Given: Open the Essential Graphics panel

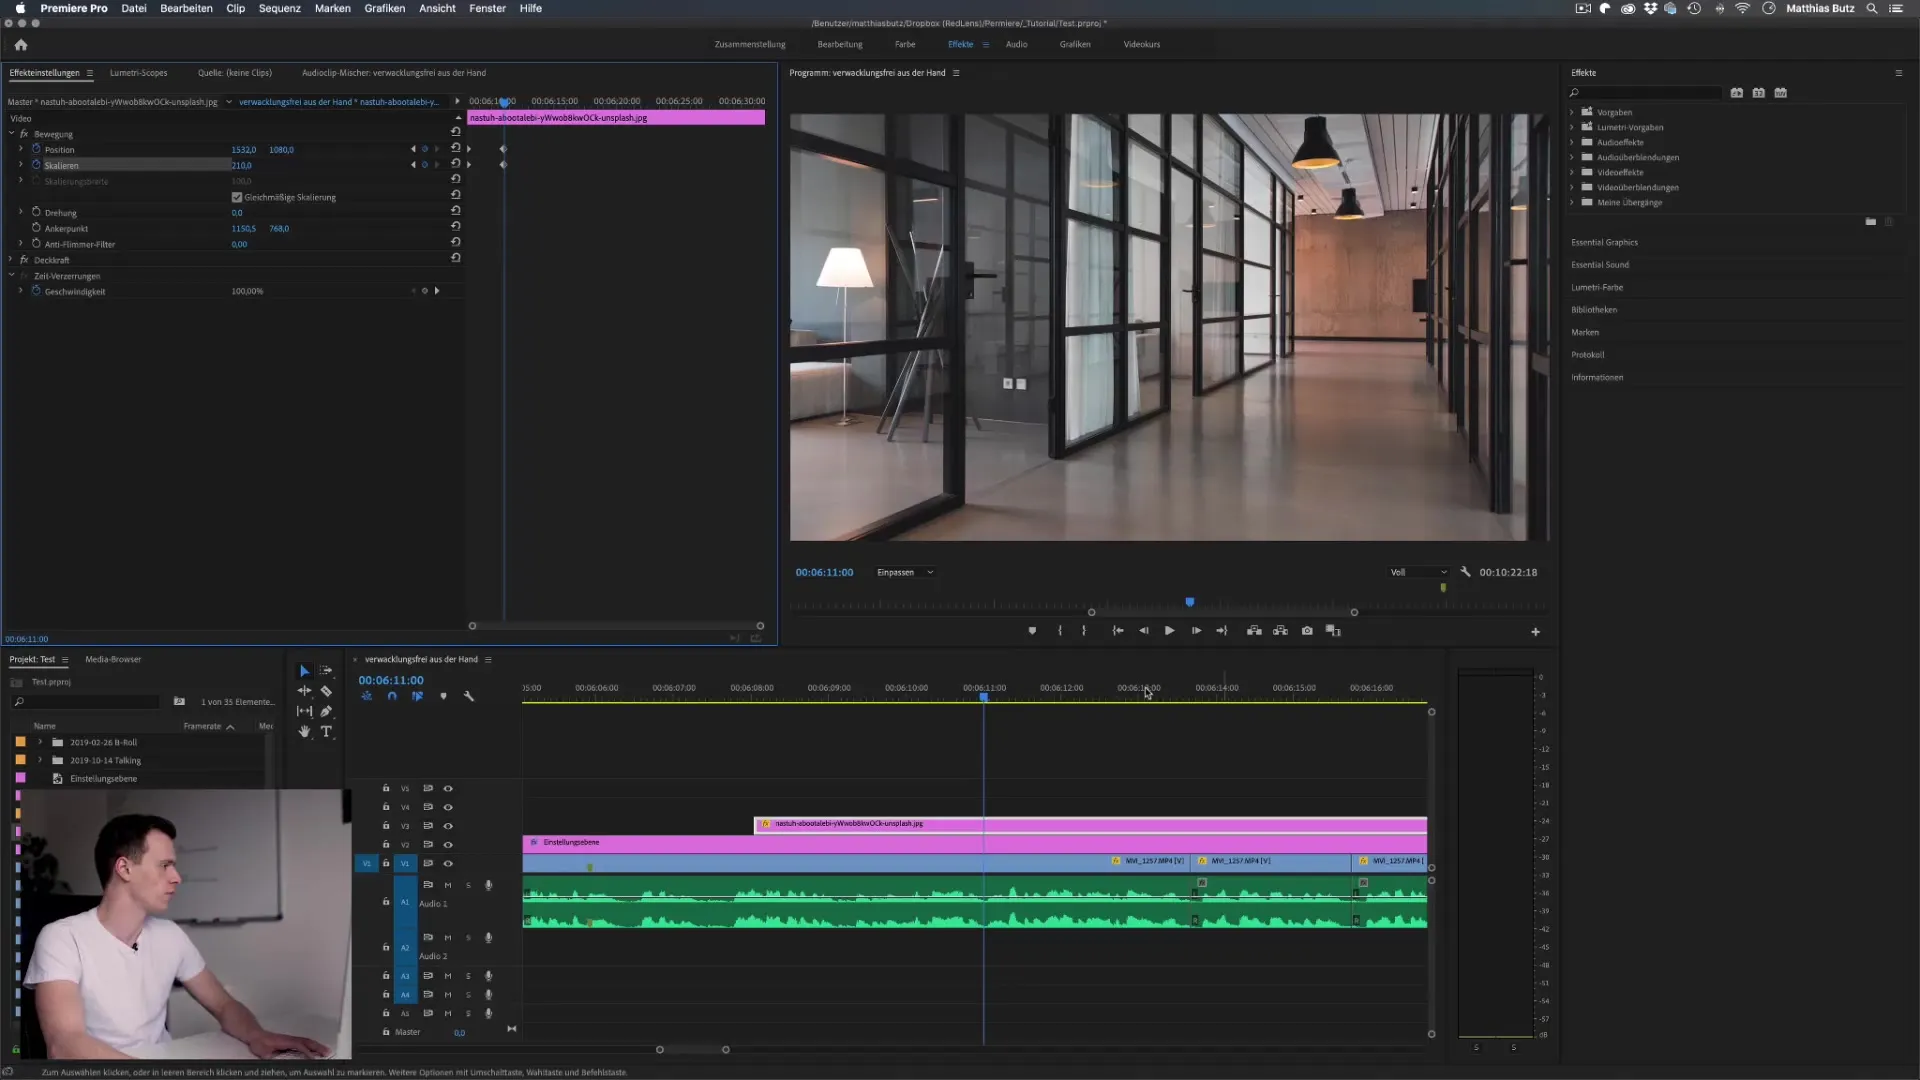Looking at the screenshot, I should [x=1604, y=243].
